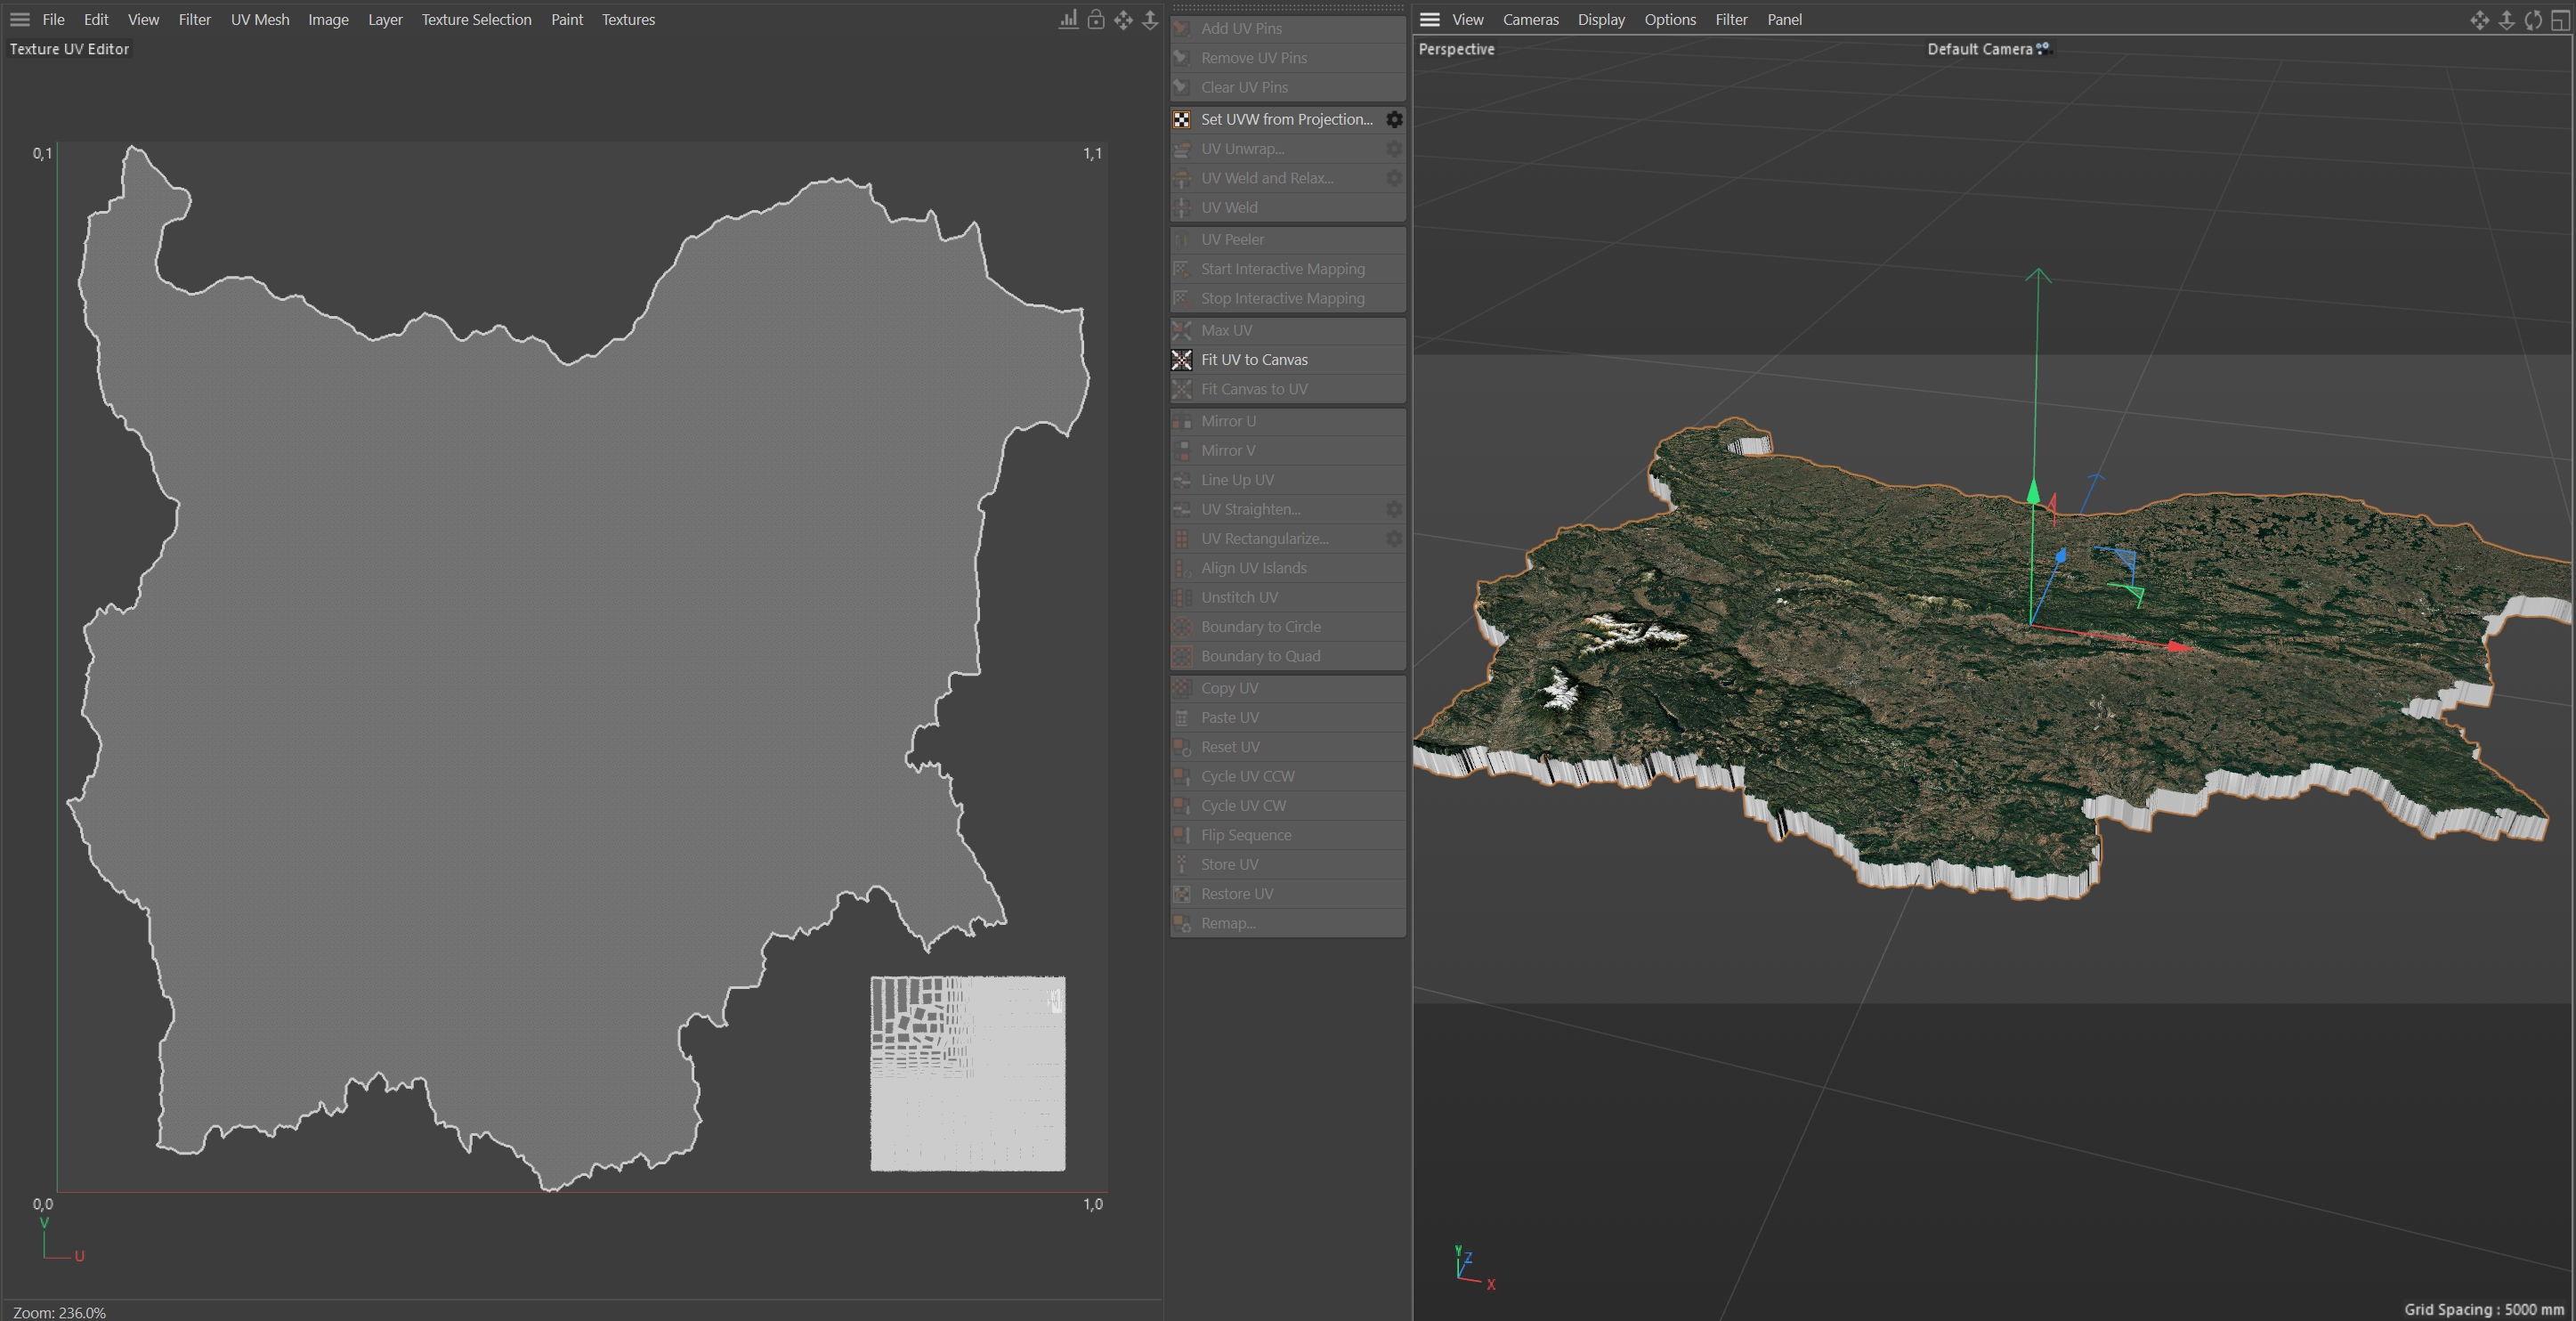Toggle the viewport layout maximize icon
This screenshot has width=2576, height=1321.
2560,20
